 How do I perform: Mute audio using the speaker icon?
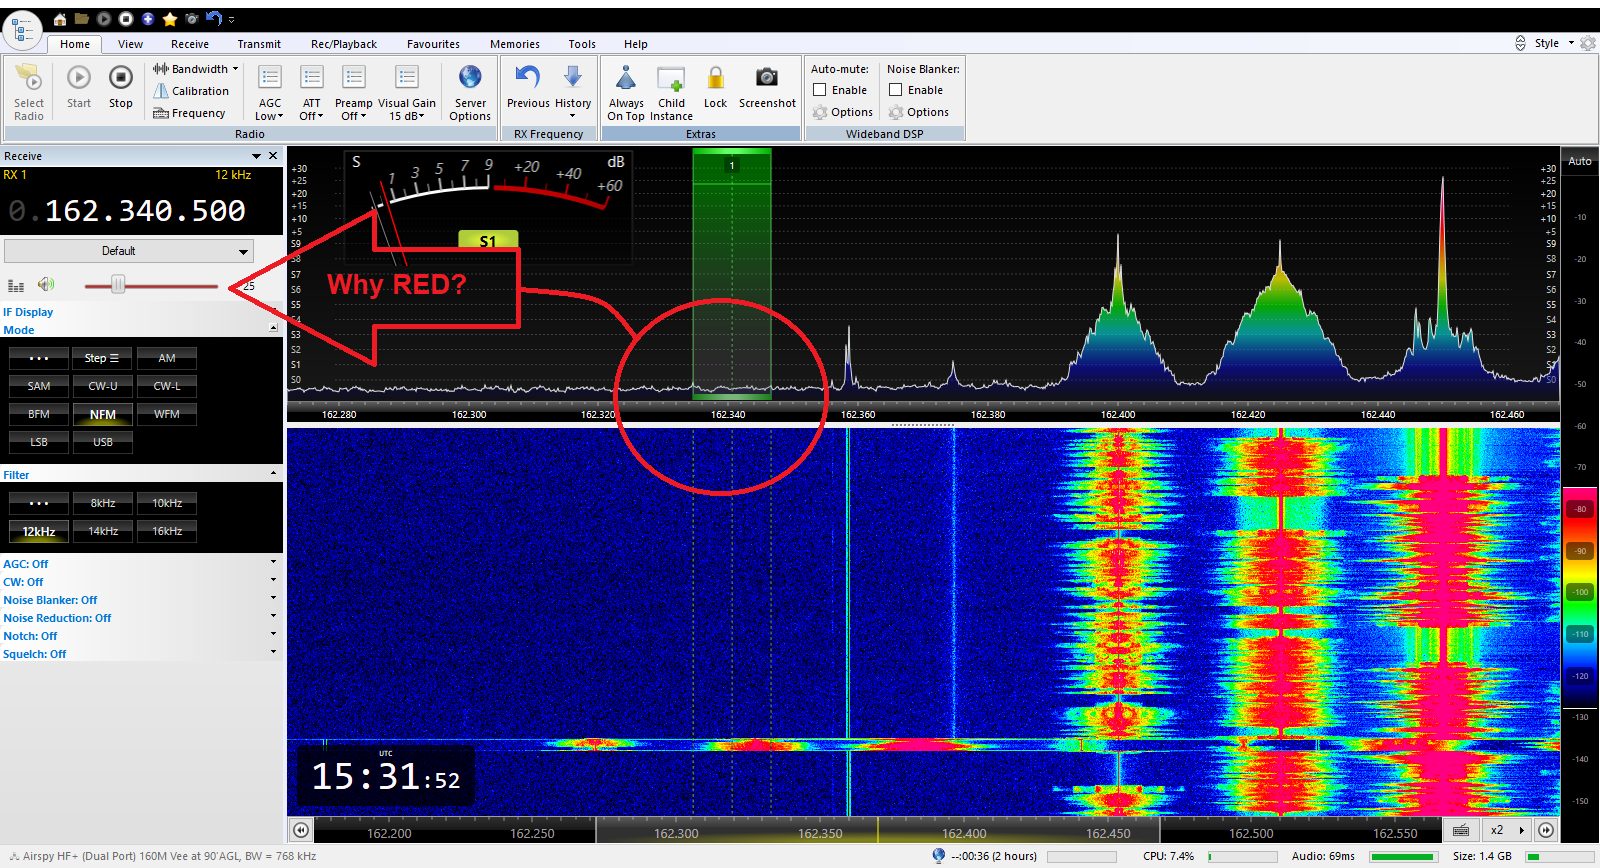[x=46, y=285]
